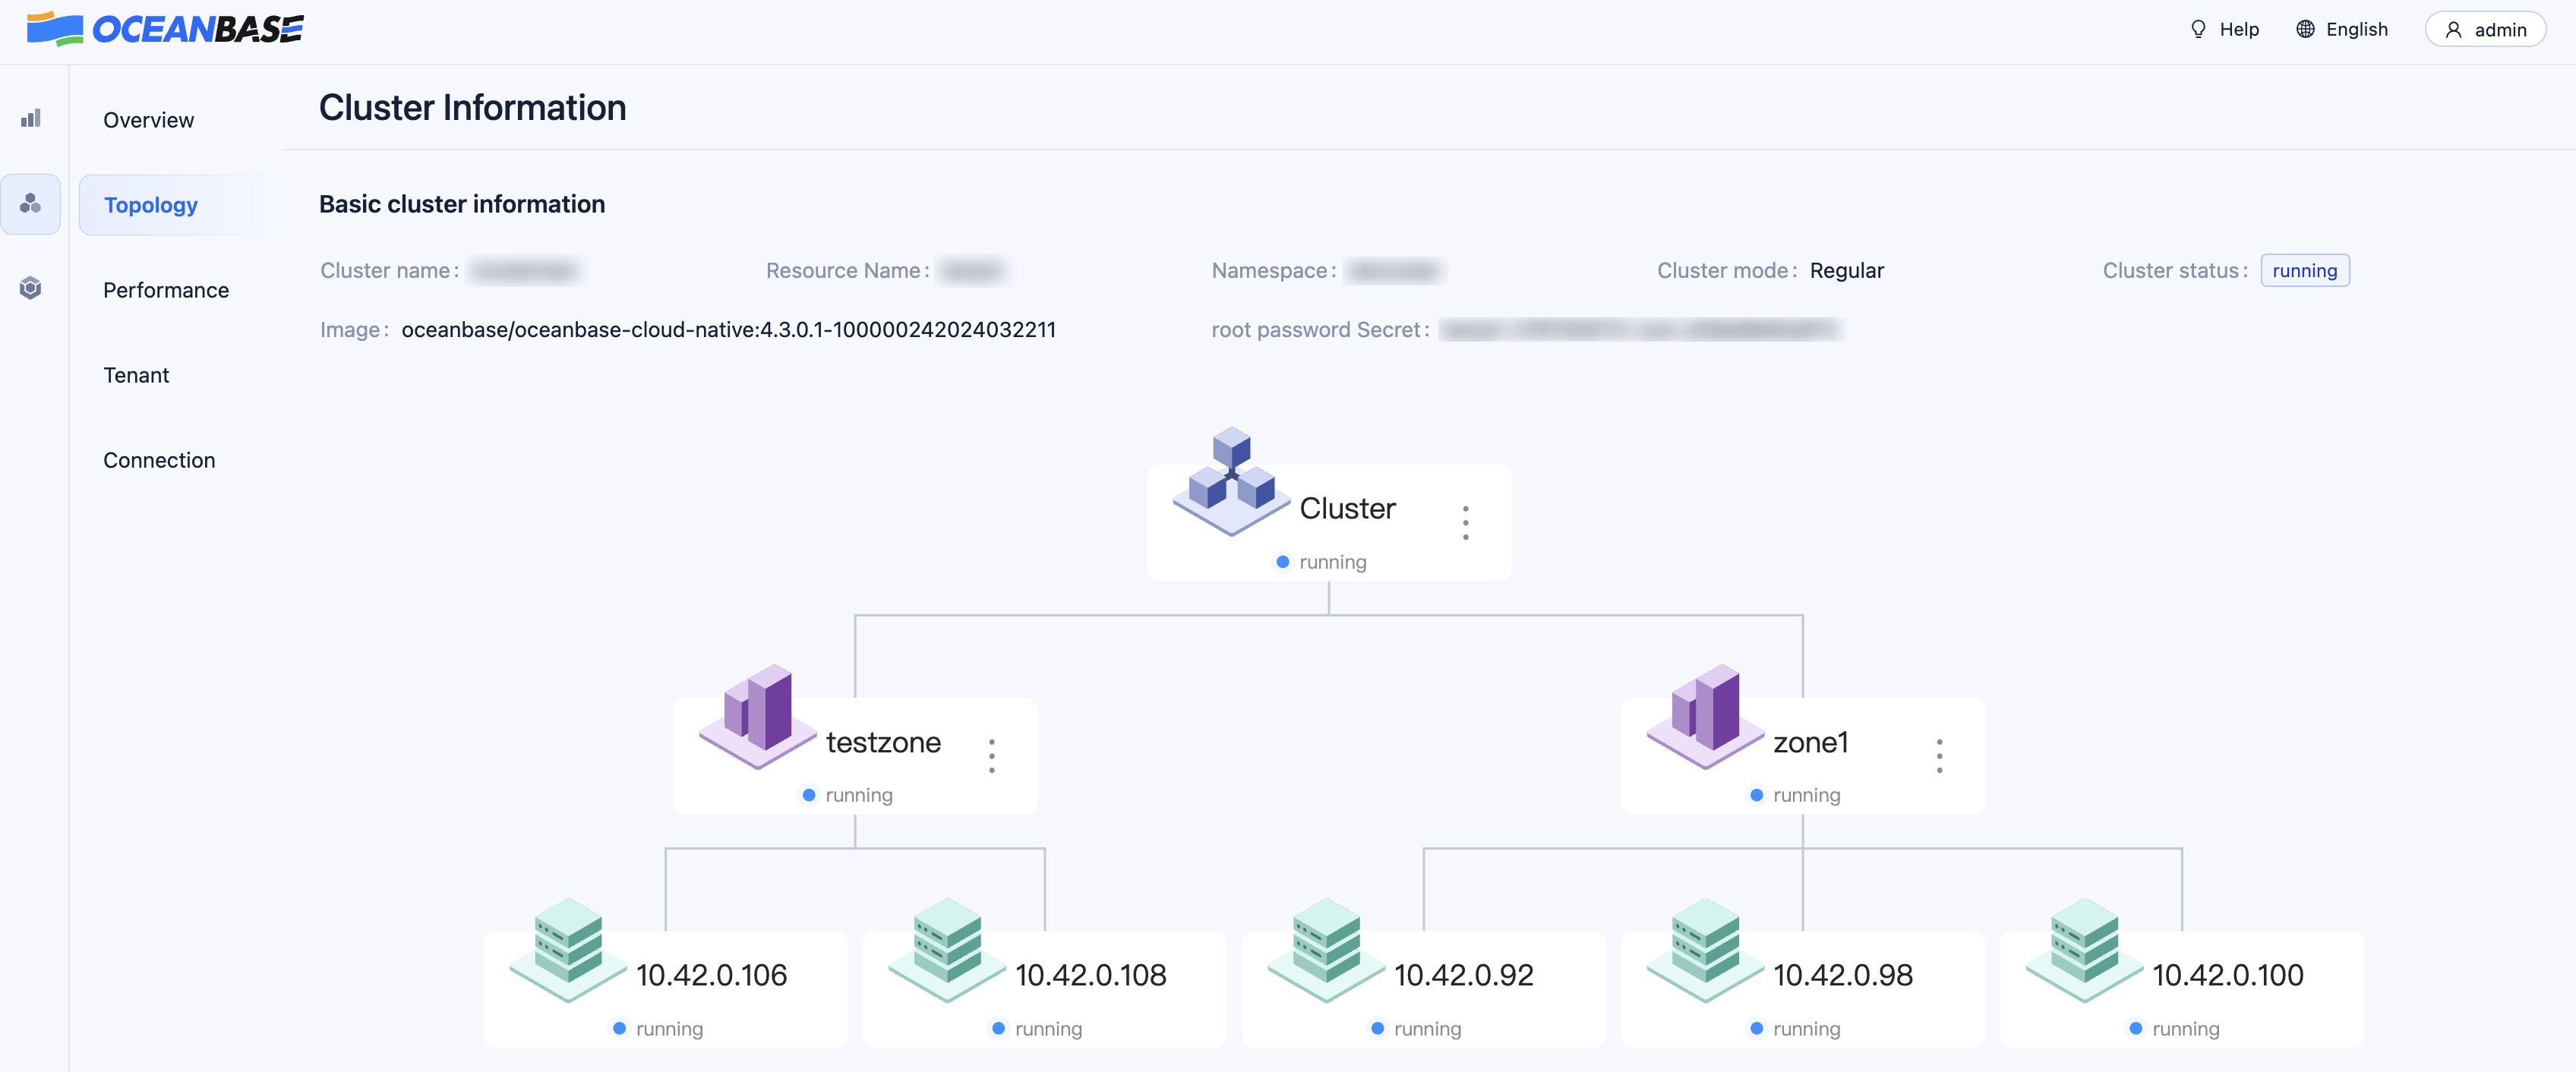Select the cluster sidebar icon
Viewport: 2576px width, 1072px height.
pos(31,204)
